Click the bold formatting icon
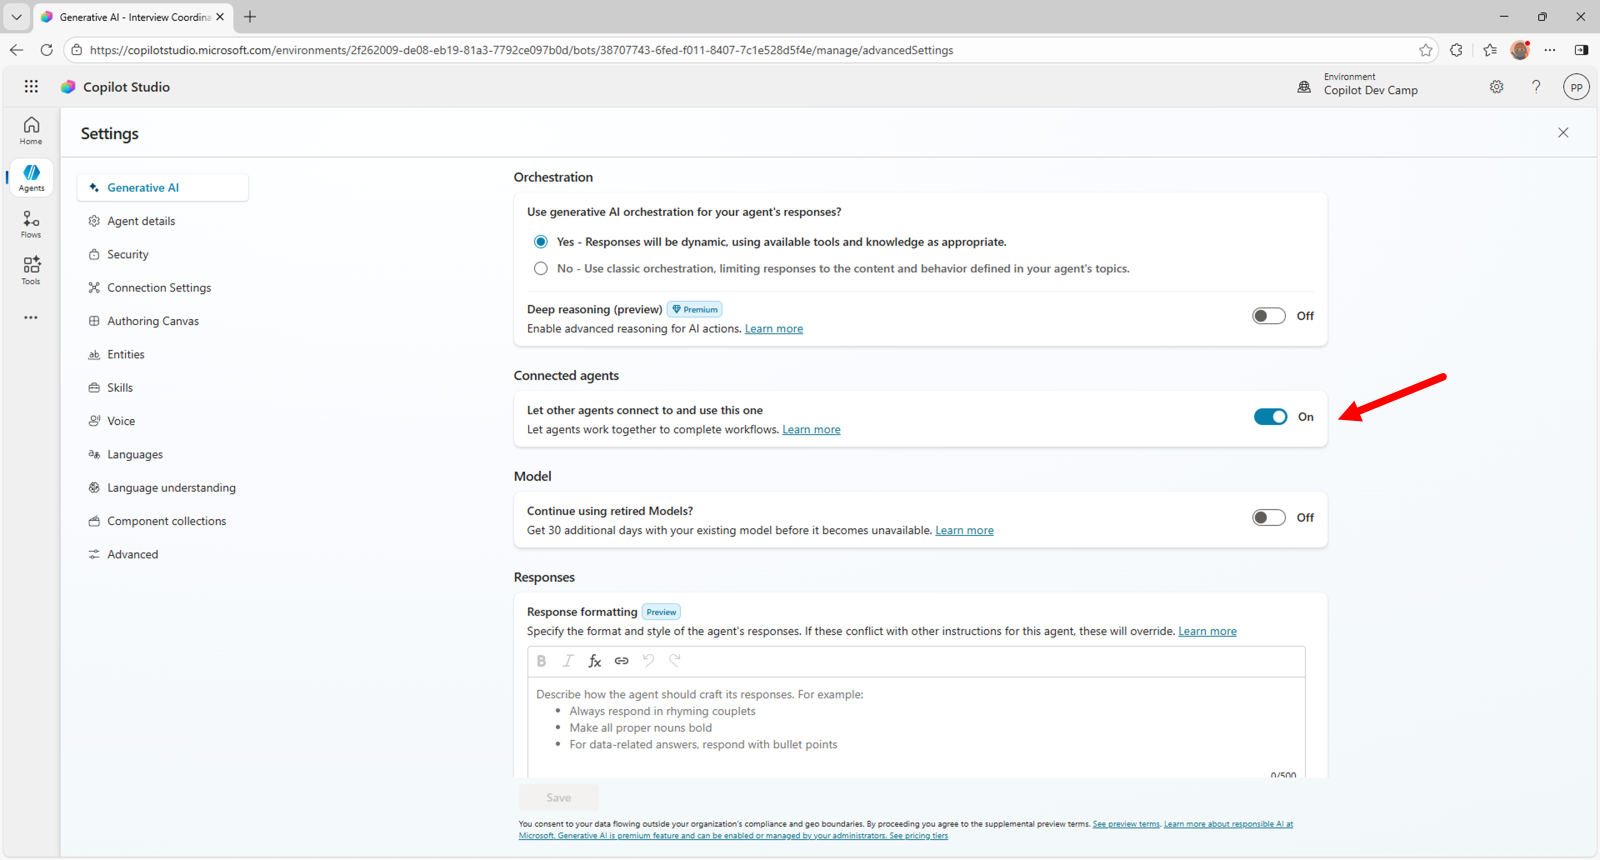Image resolution: width=1600 pixels, height=860 pixels. [x=541, y=661]
